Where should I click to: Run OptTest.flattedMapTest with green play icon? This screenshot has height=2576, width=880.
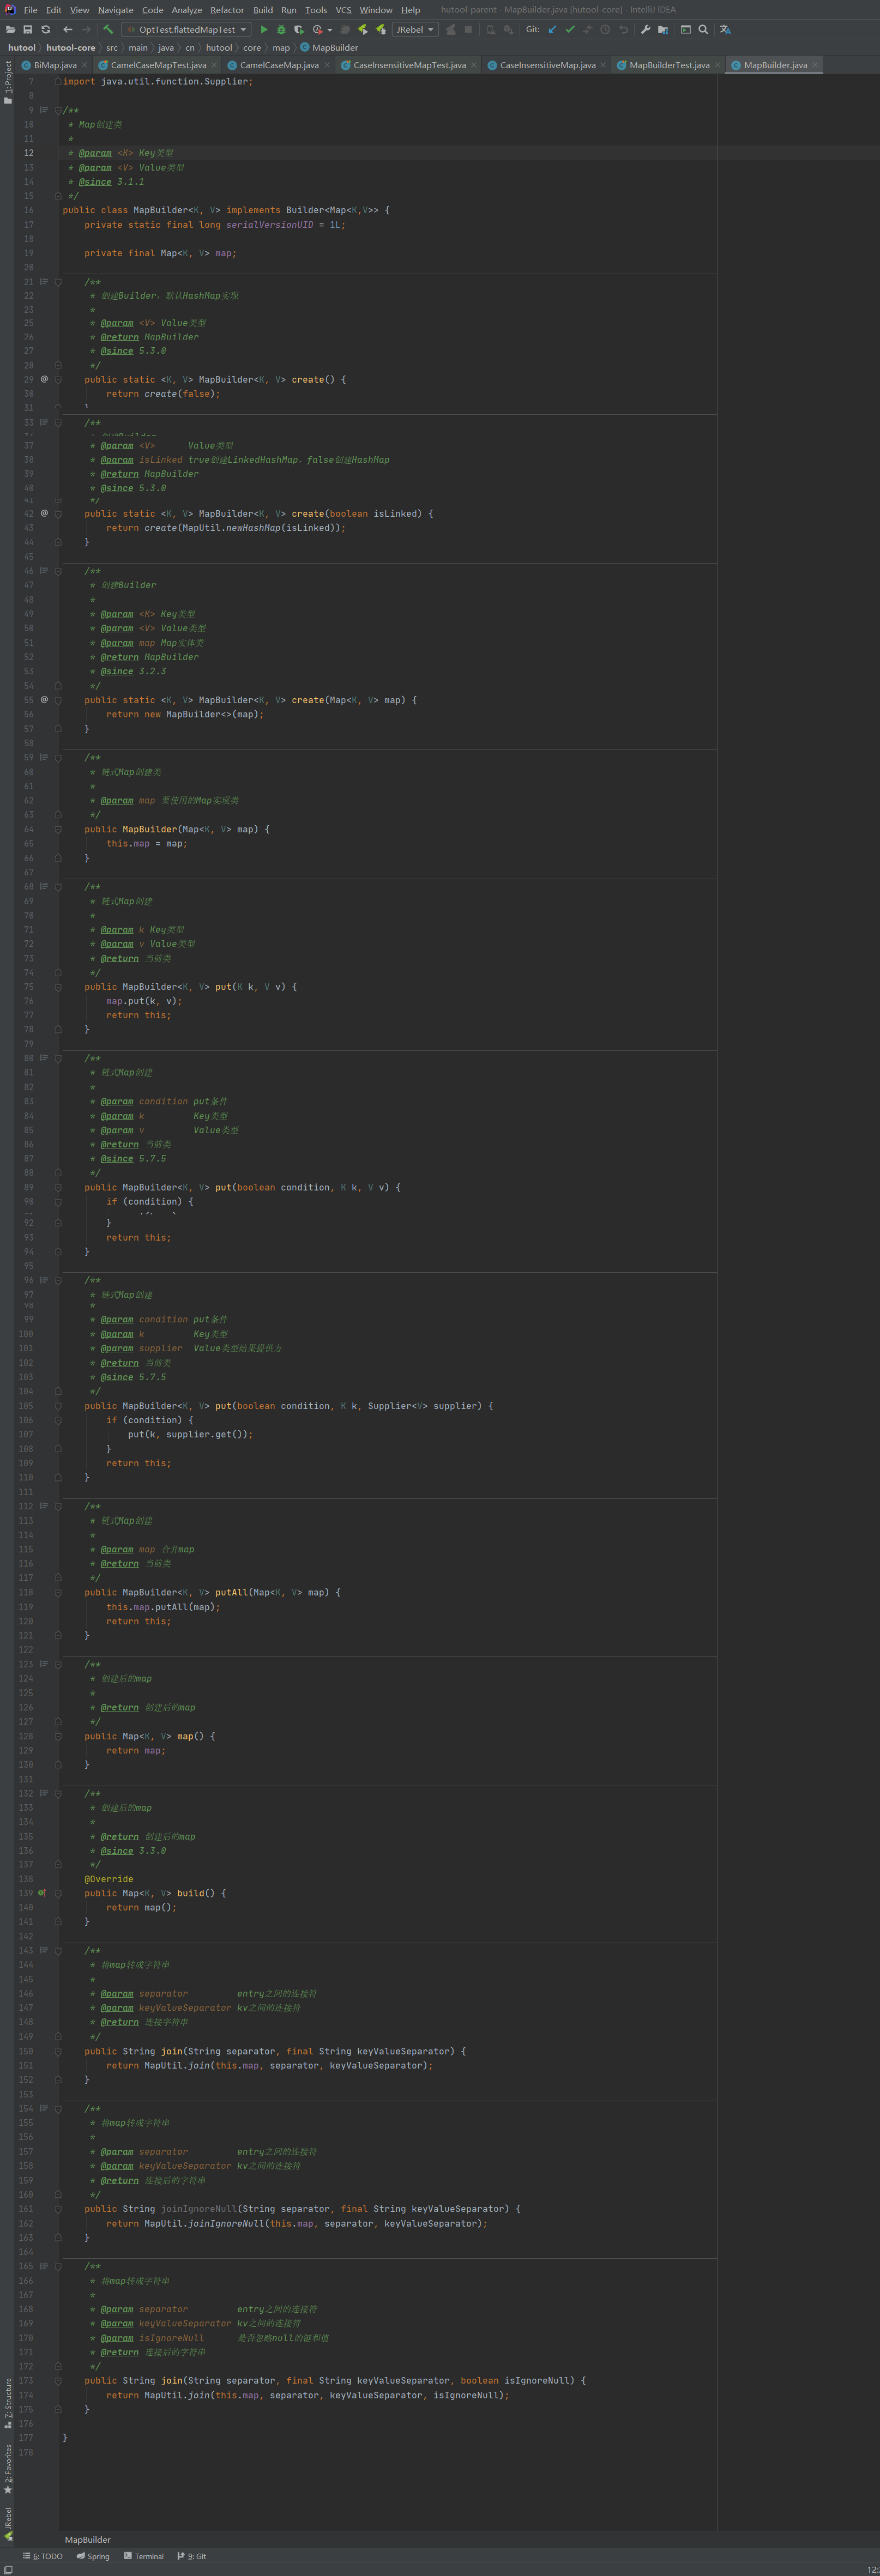click(264, 30)
